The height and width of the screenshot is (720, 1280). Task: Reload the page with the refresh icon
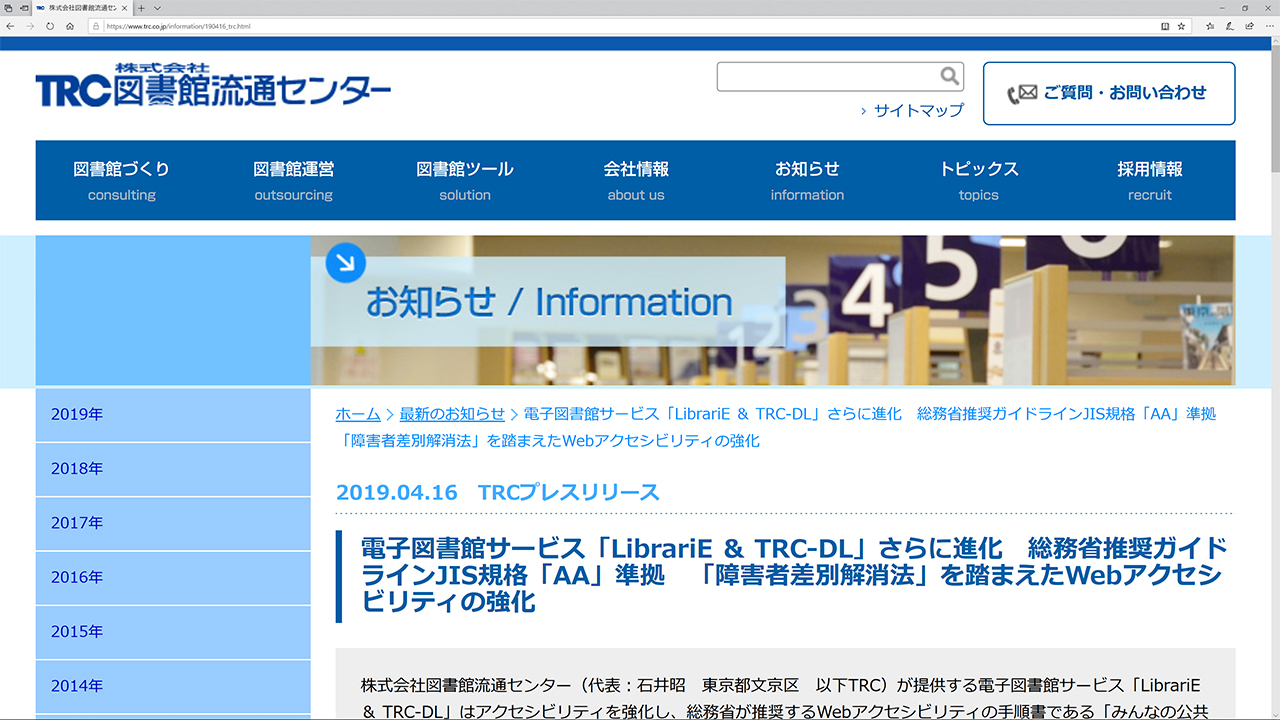coord(50,26)
